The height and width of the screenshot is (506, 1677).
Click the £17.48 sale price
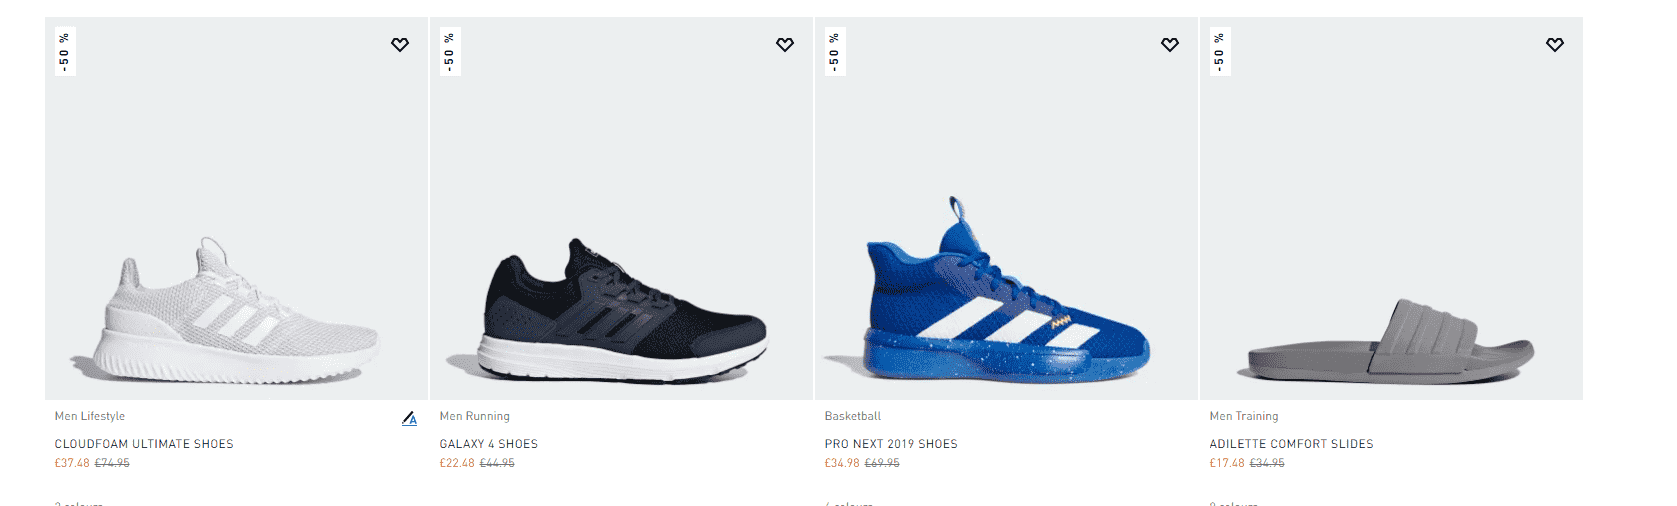tap(1227, 463)
